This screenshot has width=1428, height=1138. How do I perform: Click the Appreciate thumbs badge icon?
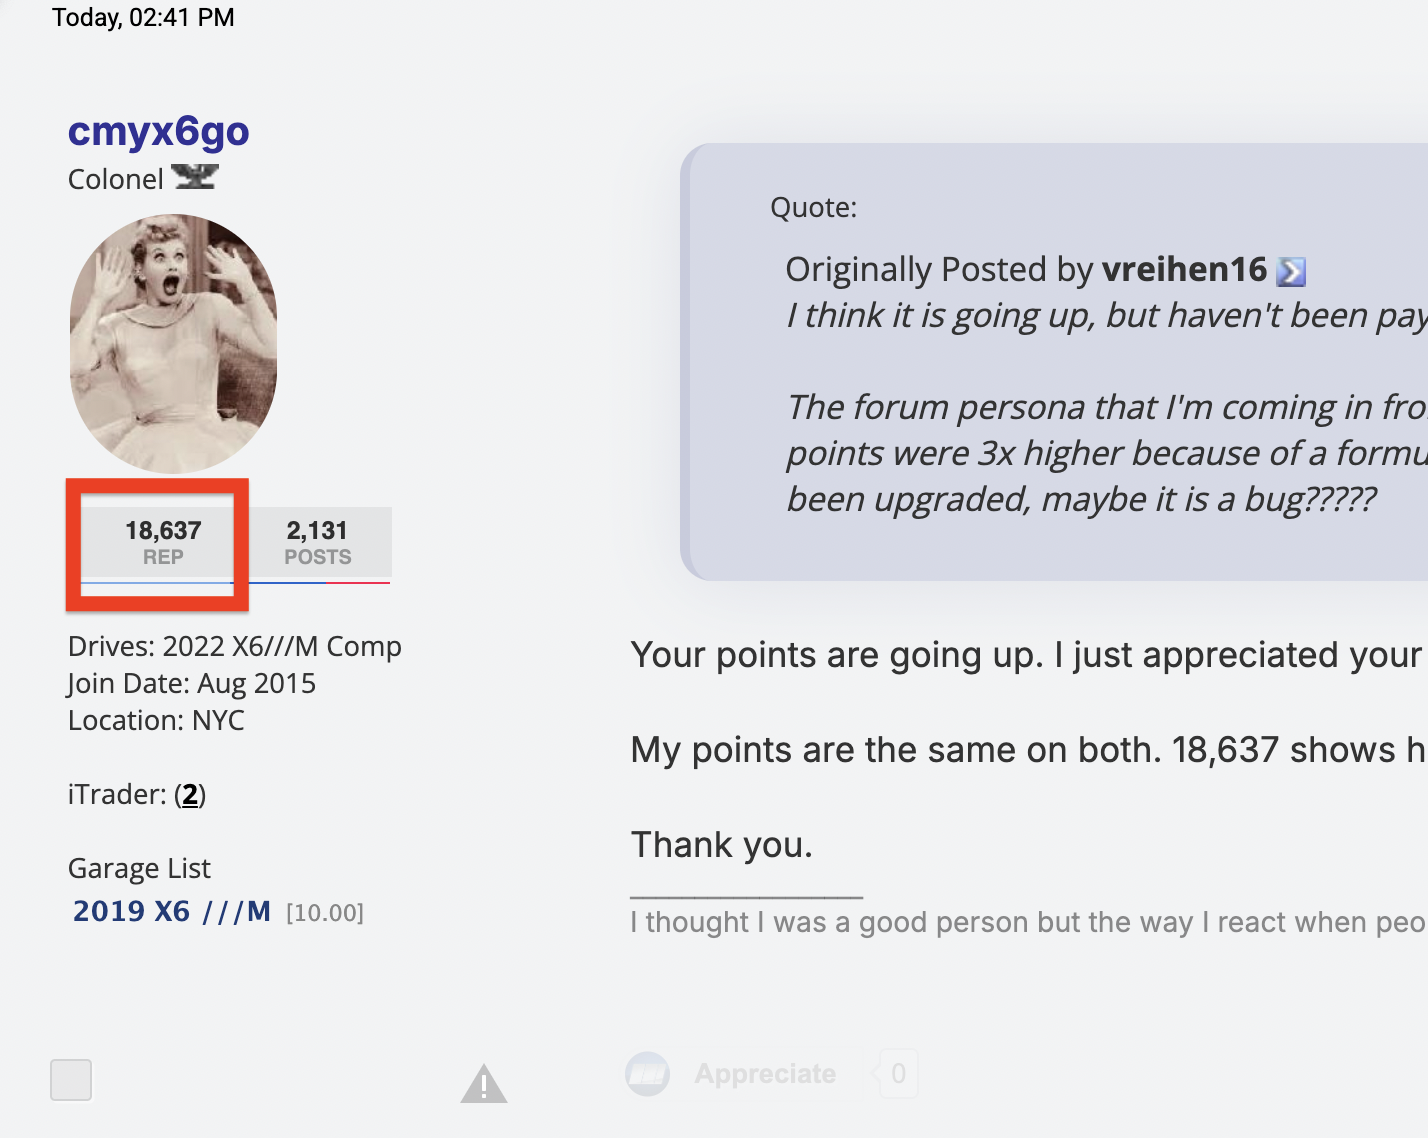[647, 1074]
